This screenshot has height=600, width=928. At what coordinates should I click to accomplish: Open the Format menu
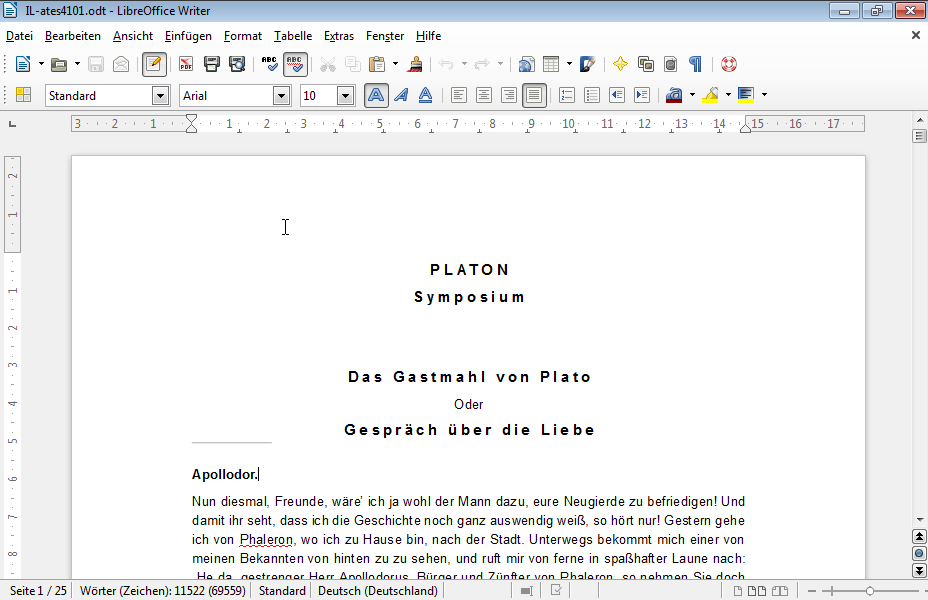pyautogui.click(x=243, y=36)
